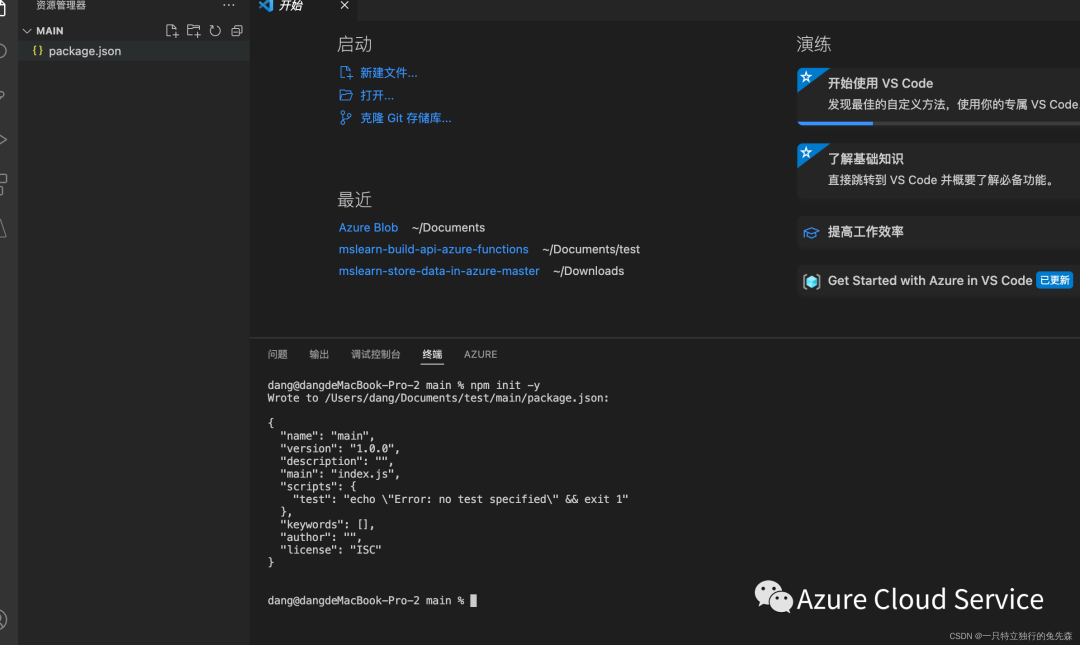Click 克隆 Git 存储库... link
This screenshot has height=645, width=1080.
tap(406, 119)
